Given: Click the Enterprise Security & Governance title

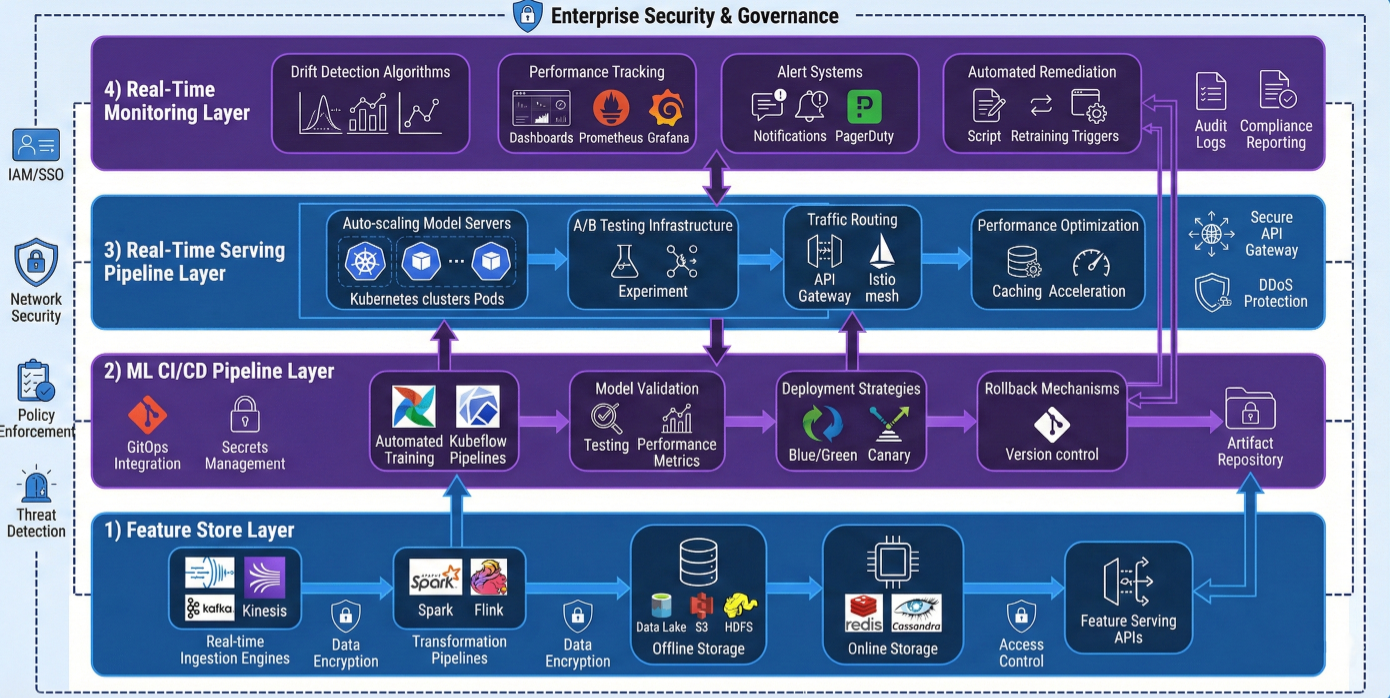Looking at the screenshot, I should 694,15.
